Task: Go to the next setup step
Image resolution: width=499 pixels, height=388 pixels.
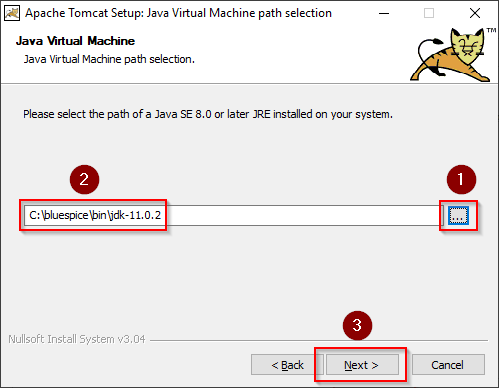Action: [362, 365]
